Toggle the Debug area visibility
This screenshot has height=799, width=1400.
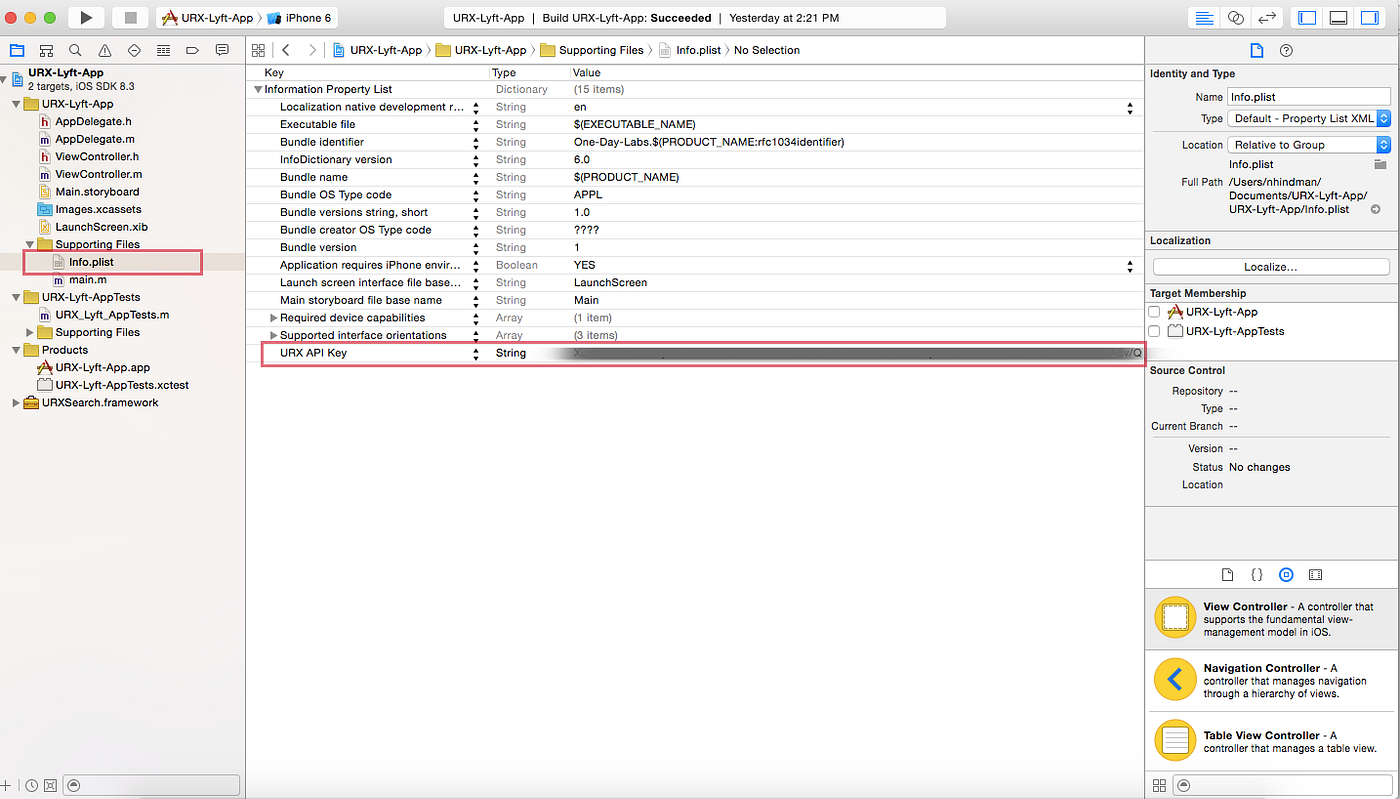1339,18
